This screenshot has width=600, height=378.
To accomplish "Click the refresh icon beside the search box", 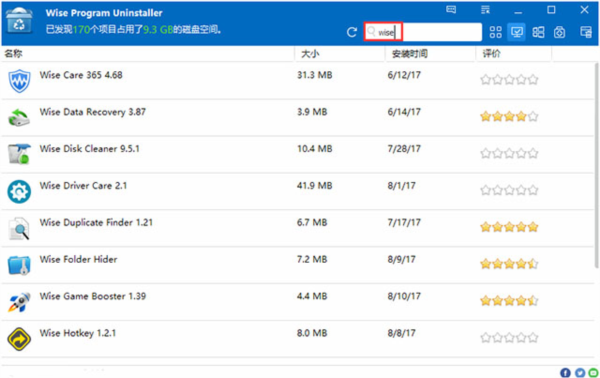I will pos(352,32).
